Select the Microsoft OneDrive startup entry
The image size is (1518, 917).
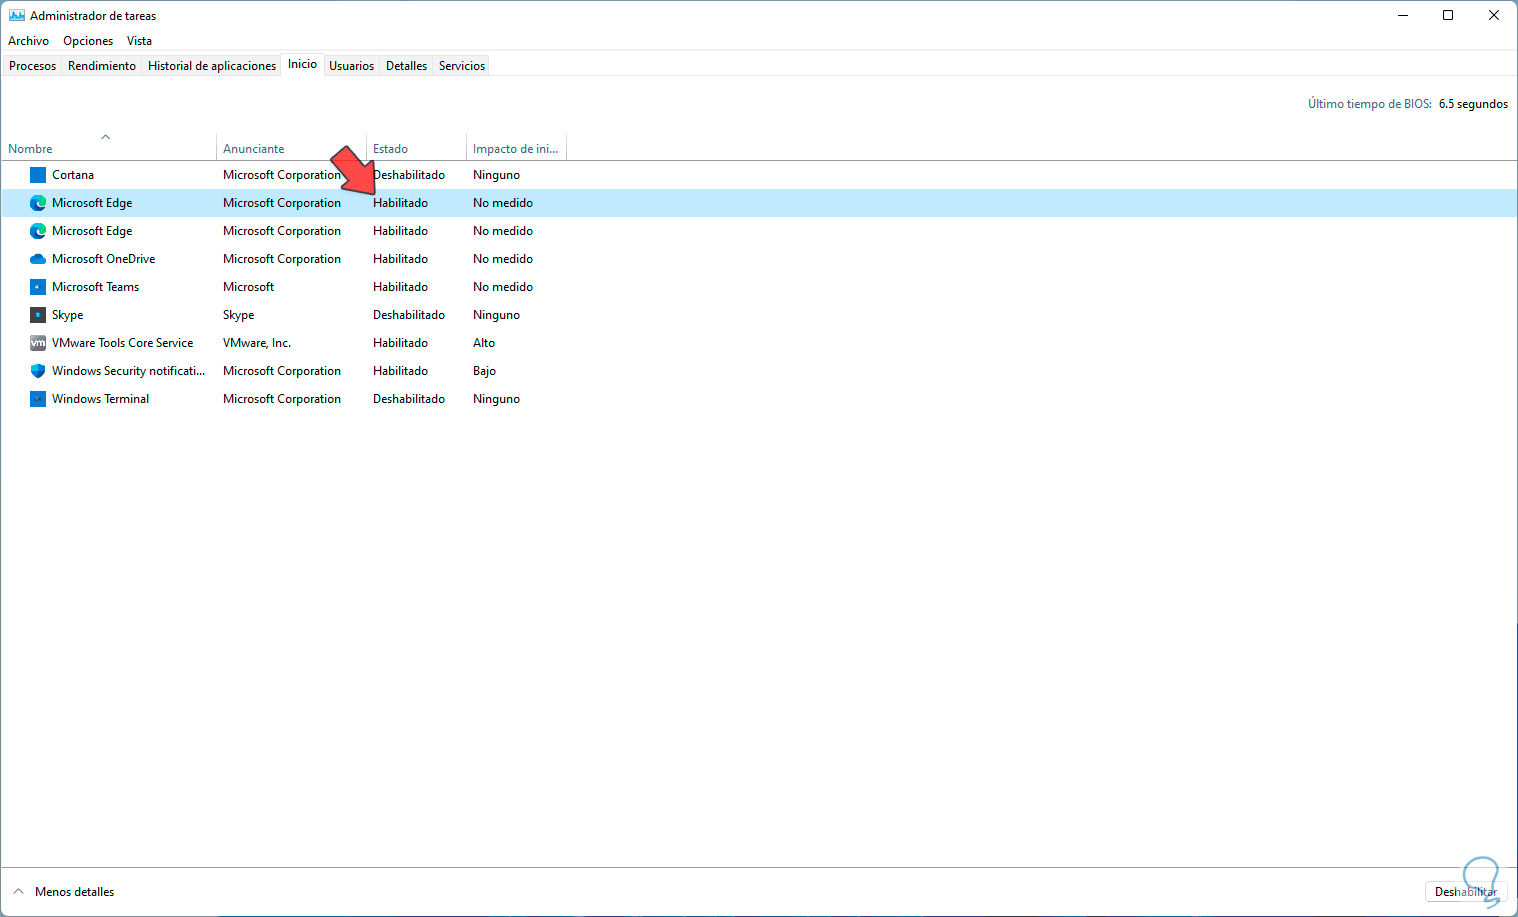coord(759,259)
